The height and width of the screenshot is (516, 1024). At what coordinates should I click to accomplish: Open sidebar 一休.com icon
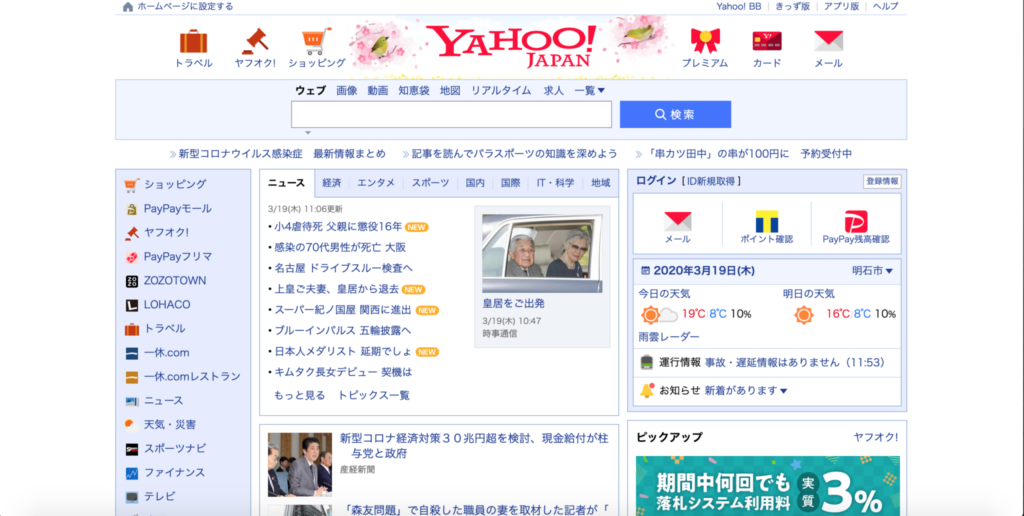[x=132, y=353]
